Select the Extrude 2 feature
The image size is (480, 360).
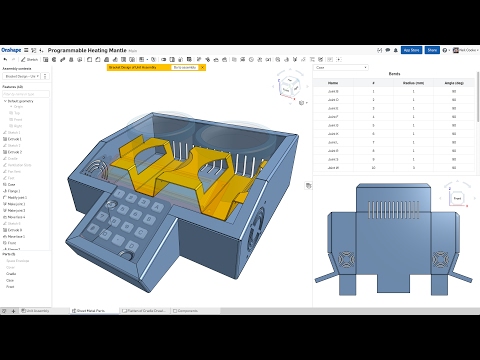tap(15, 152)
